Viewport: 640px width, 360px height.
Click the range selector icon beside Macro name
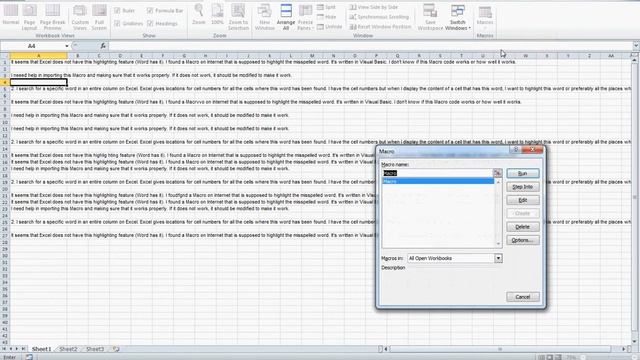(x=498, y=173)
